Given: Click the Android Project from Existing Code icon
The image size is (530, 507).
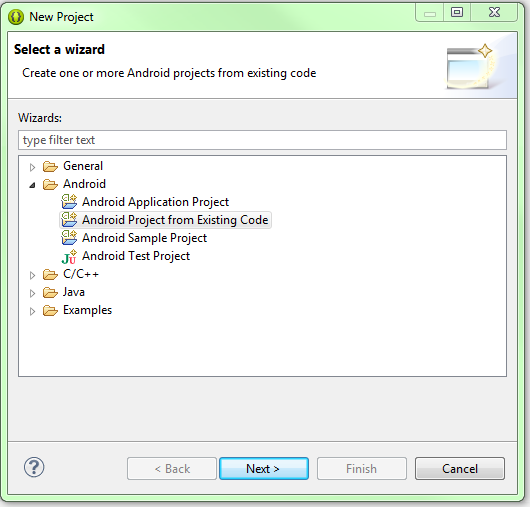Looking at the screenshot, I should (x=69, y=220).
